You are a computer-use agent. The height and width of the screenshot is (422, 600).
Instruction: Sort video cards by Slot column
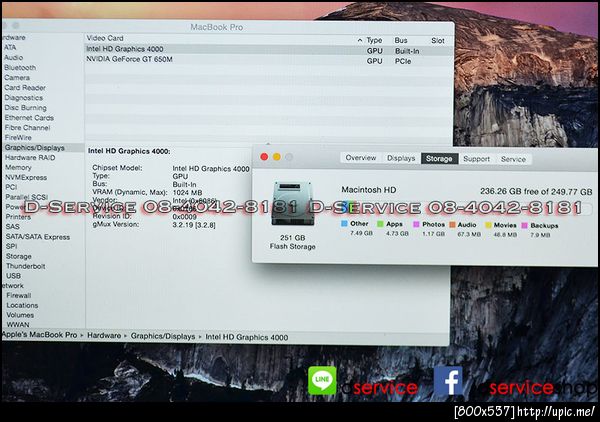point(438,41)
